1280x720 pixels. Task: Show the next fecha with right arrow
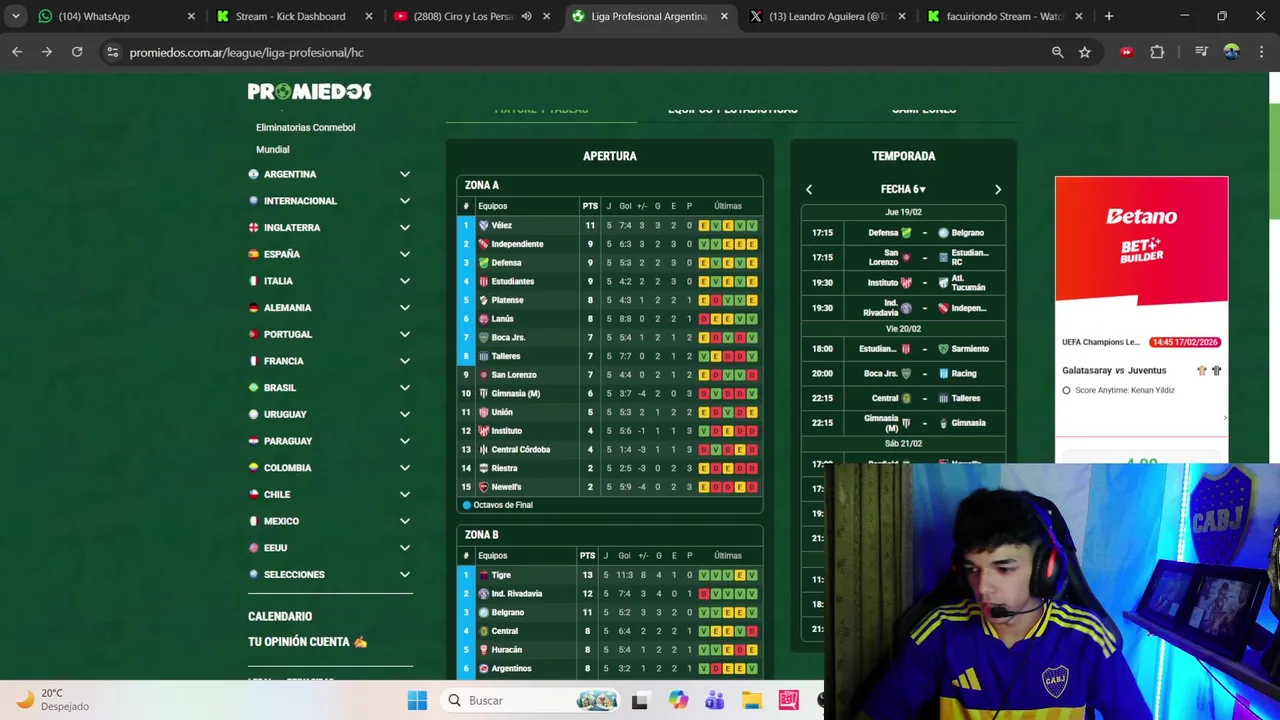[997, 189]
